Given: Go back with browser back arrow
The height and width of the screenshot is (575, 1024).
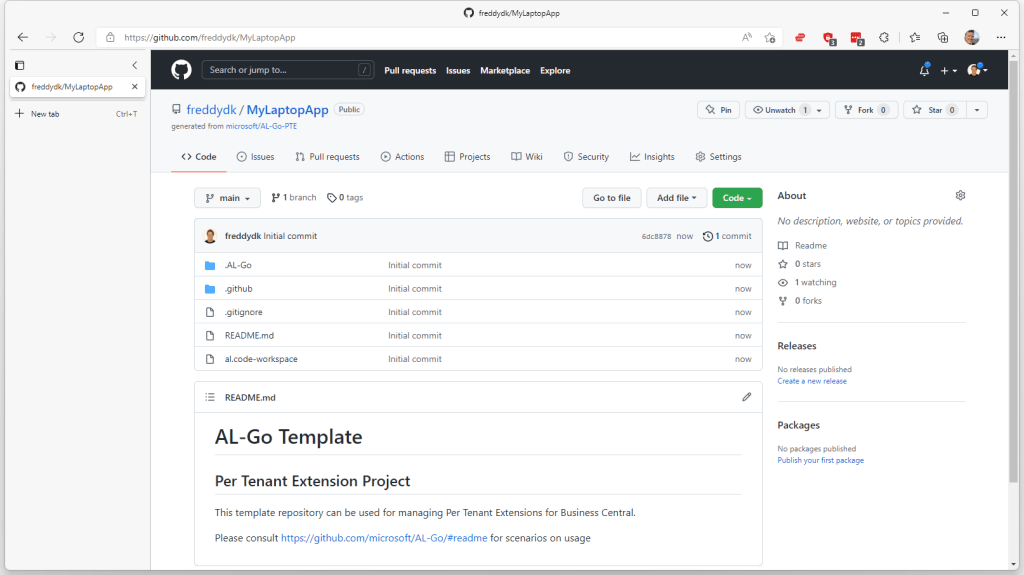Looking at the screenshot, I should (x=23, y=37).
